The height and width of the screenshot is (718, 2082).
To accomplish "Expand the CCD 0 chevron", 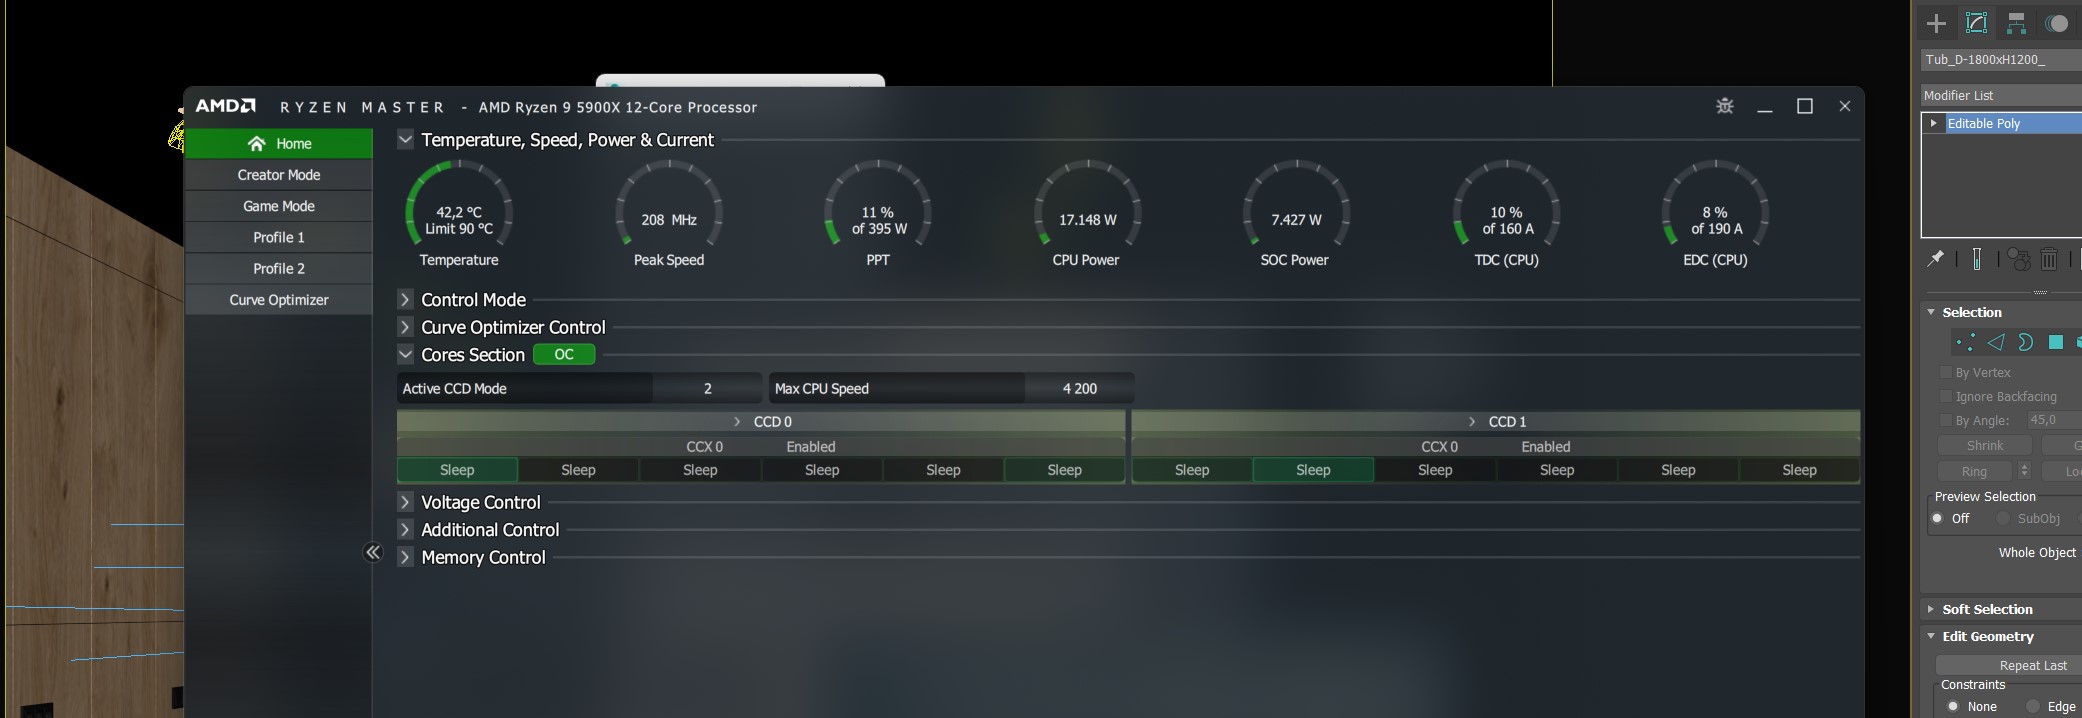I will tap(737, 422).
